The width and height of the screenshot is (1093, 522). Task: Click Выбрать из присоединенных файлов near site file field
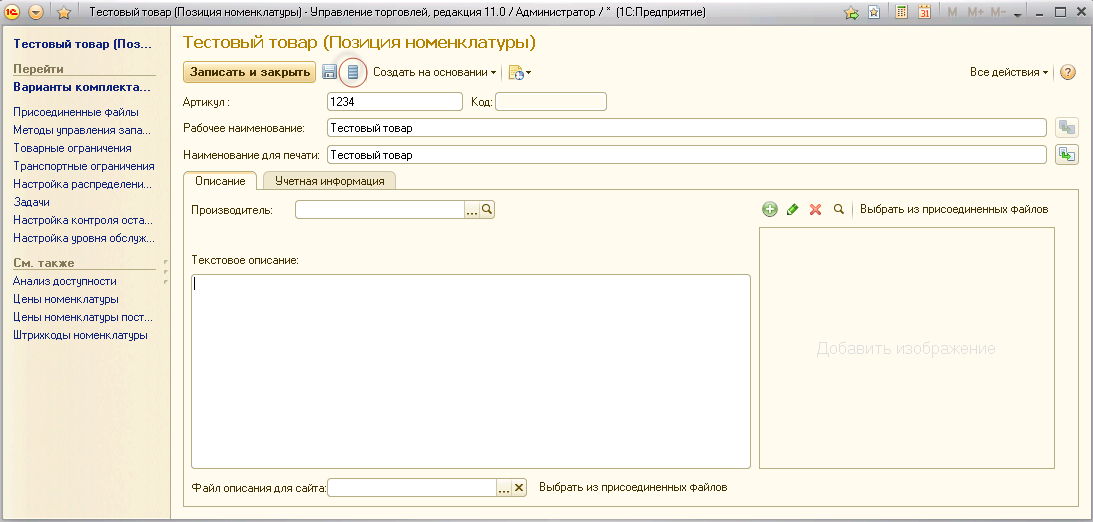click(x=633, y=487)
